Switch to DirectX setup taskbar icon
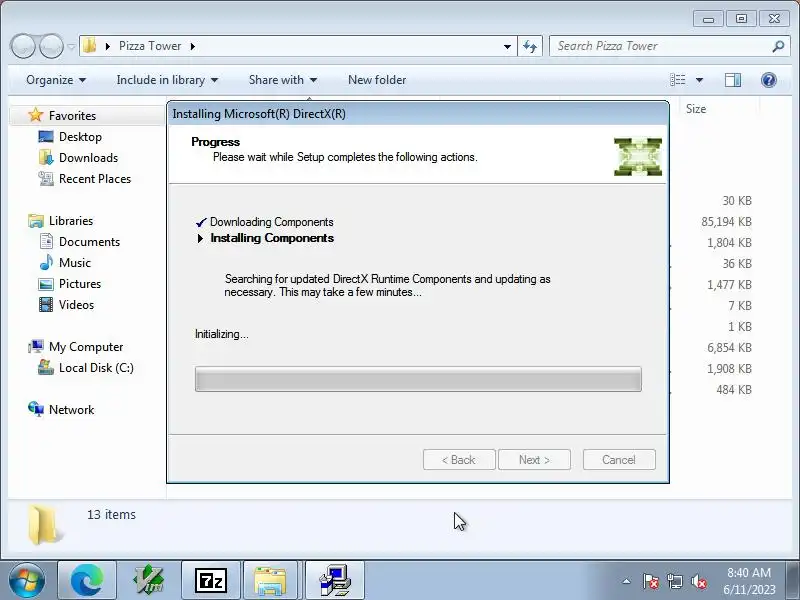The image size is (800, 600). click(x=335, y=581)
